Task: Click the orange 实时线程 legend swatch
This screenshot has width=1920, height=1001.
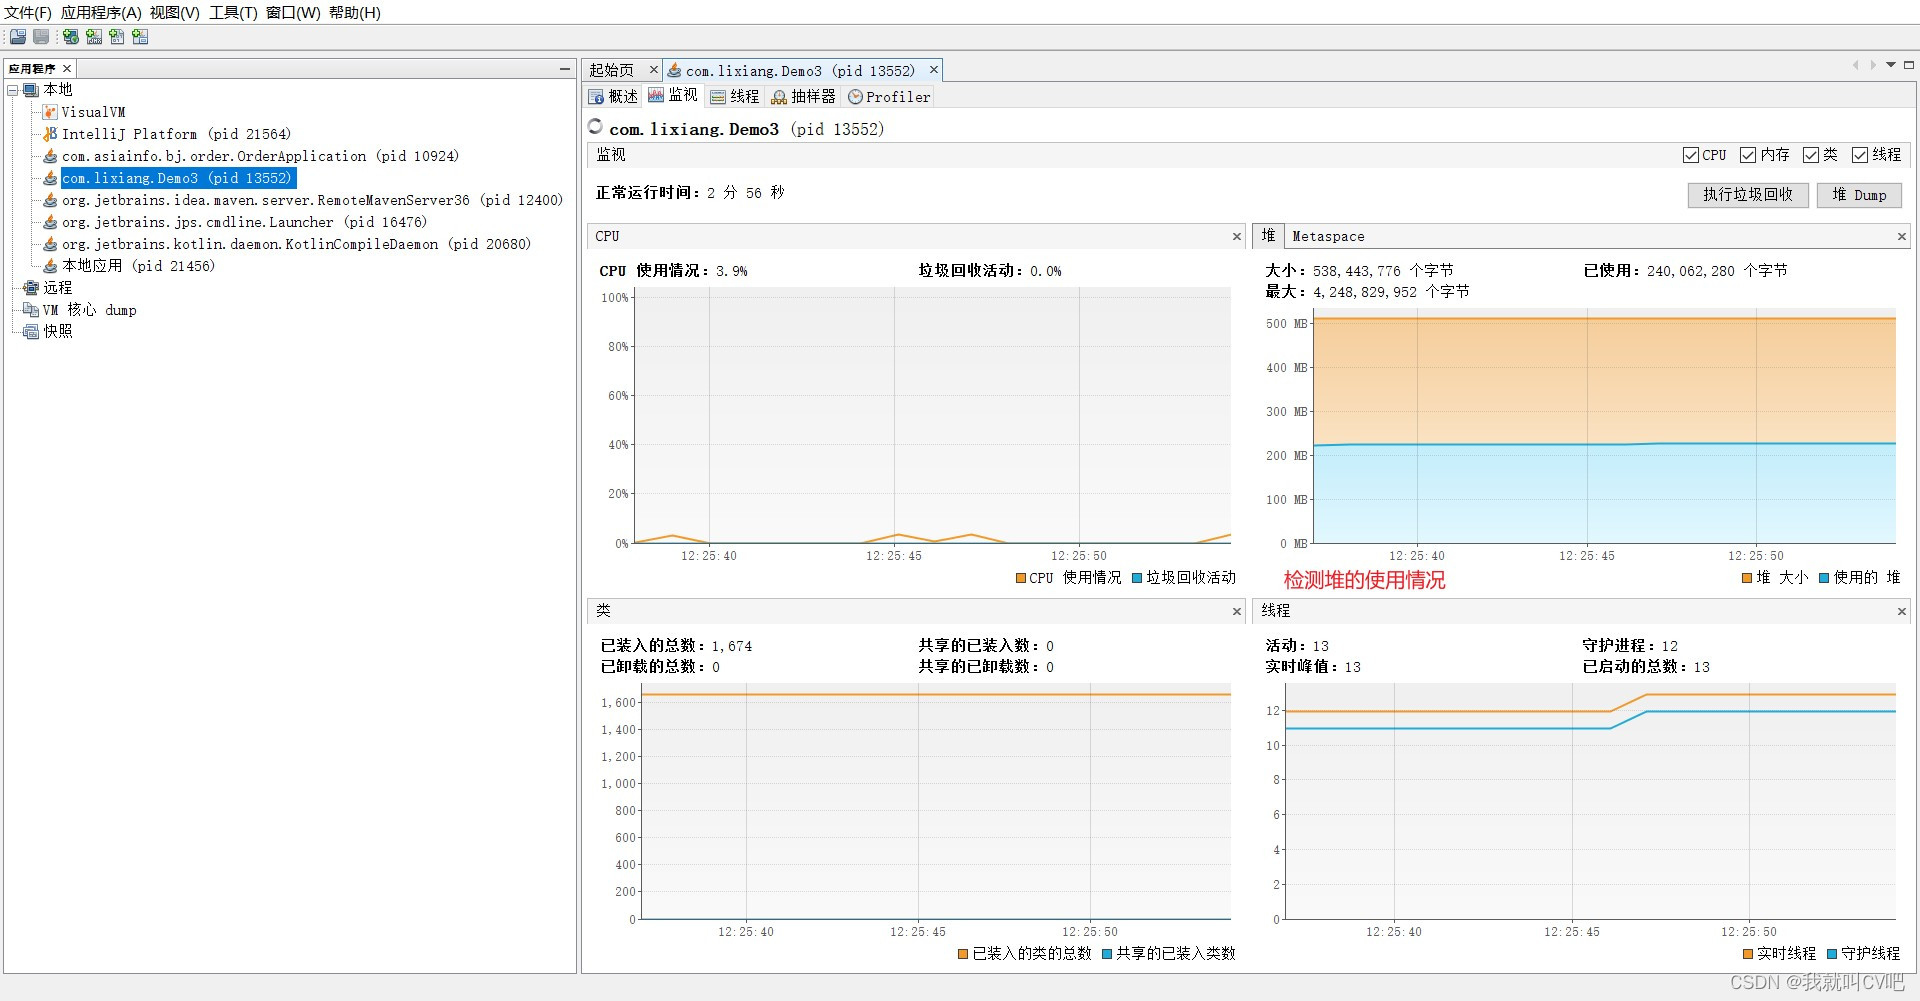Action: click(1748, 954)
